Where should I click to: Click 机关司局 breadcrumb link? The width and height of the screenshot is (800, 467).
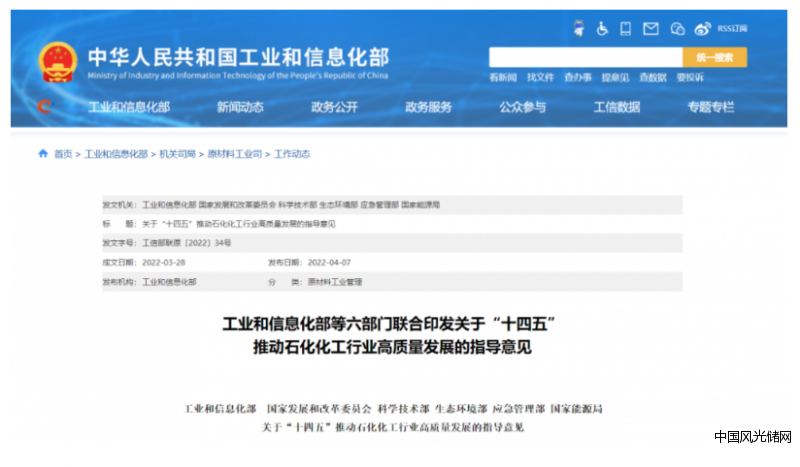pyautogui.click(x=178, y=154)
